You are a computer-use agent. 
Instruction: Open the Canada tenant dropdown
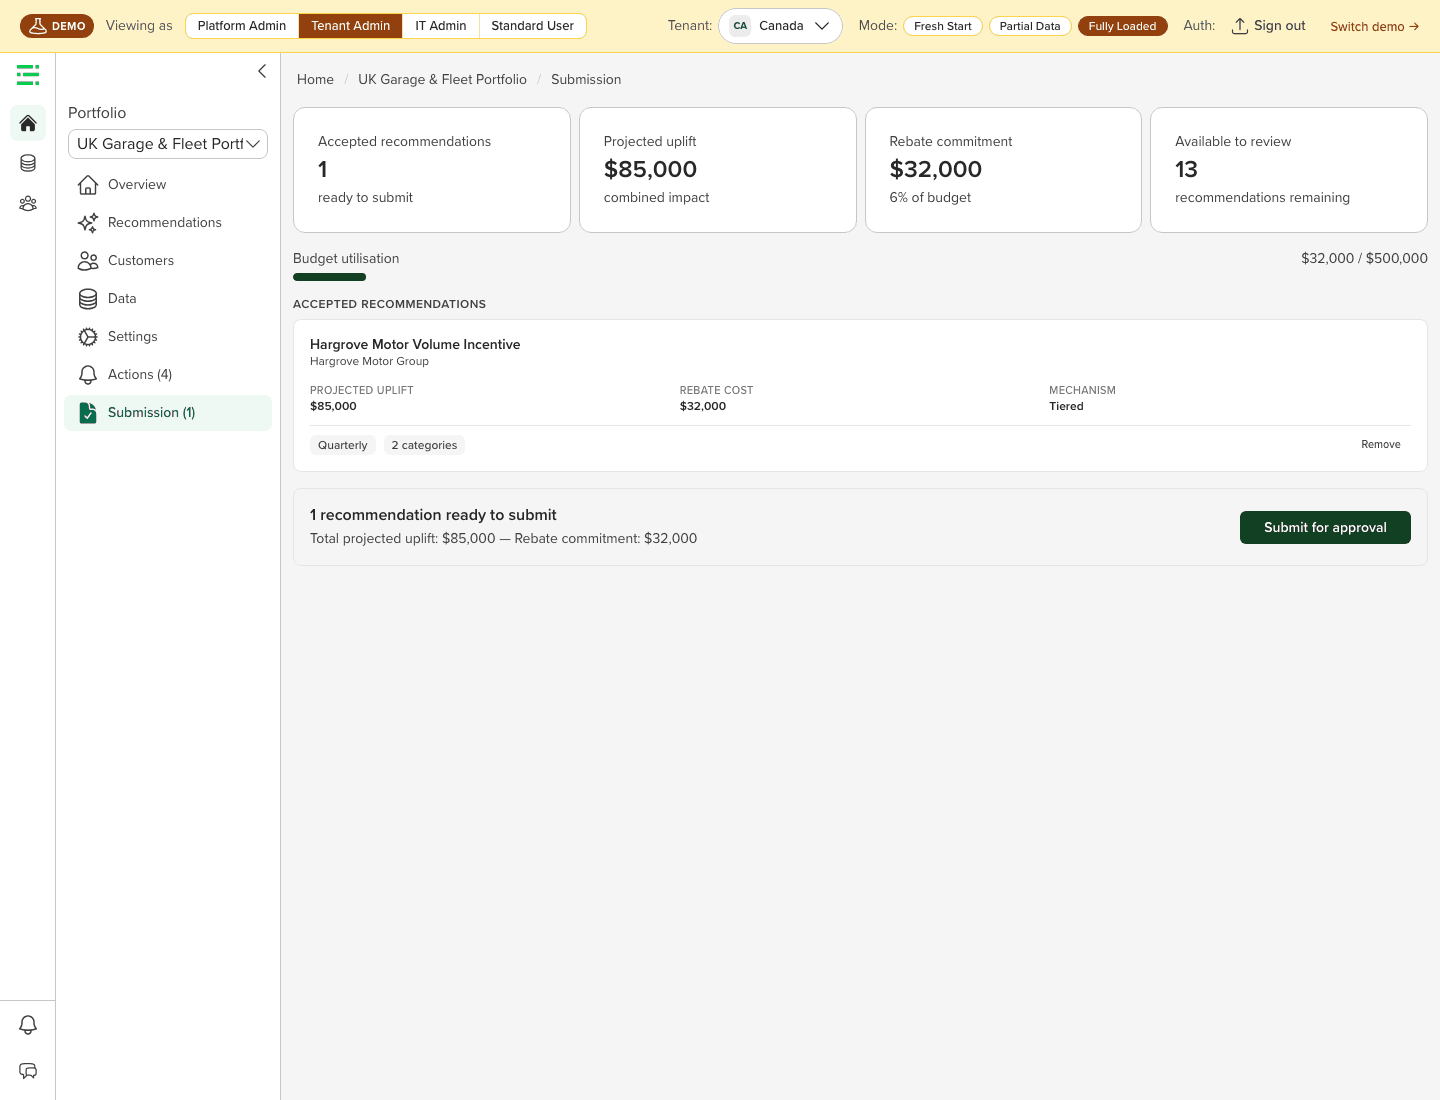pos(780,26)
